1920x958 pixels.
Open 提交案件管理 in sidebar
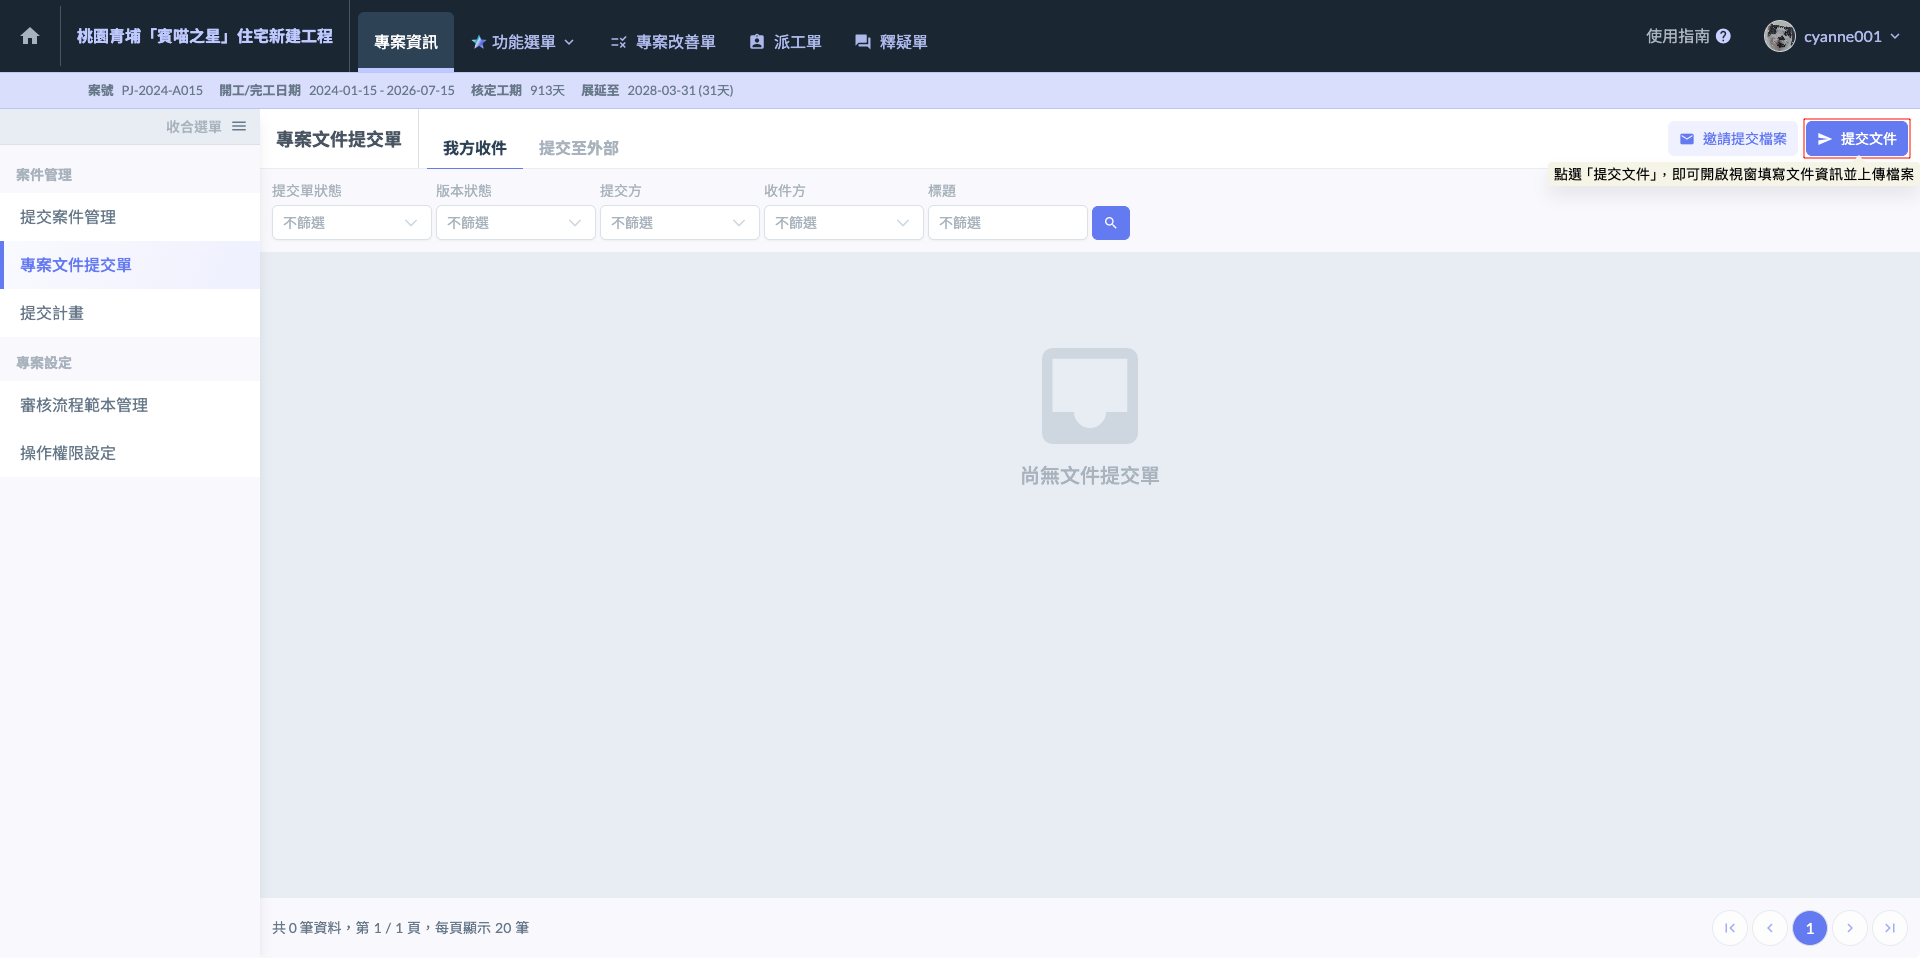(130, 217)
